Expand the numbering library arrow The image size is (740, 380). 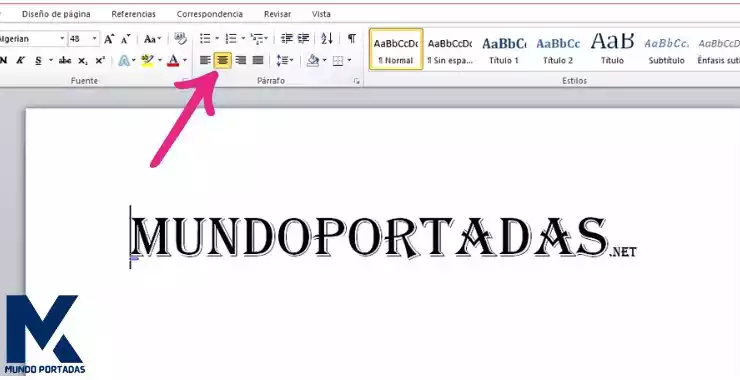[x=243, y=38]
